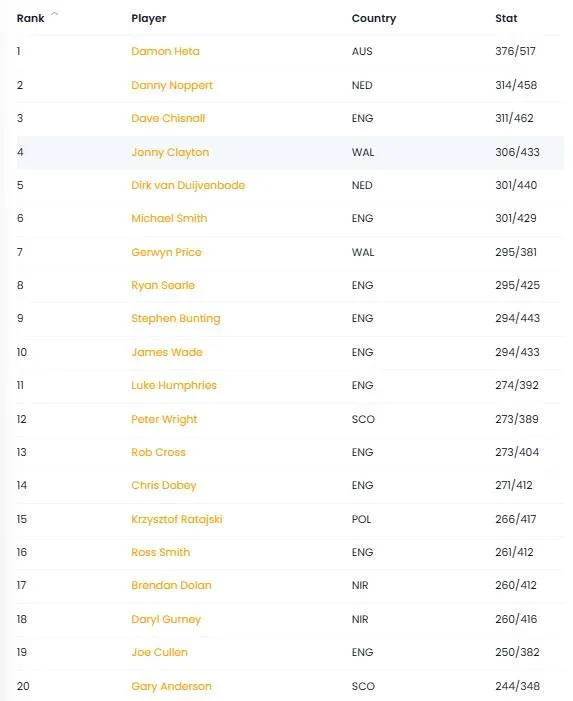
Task: Open Stephen Bunting's profile
Action: 176,319
